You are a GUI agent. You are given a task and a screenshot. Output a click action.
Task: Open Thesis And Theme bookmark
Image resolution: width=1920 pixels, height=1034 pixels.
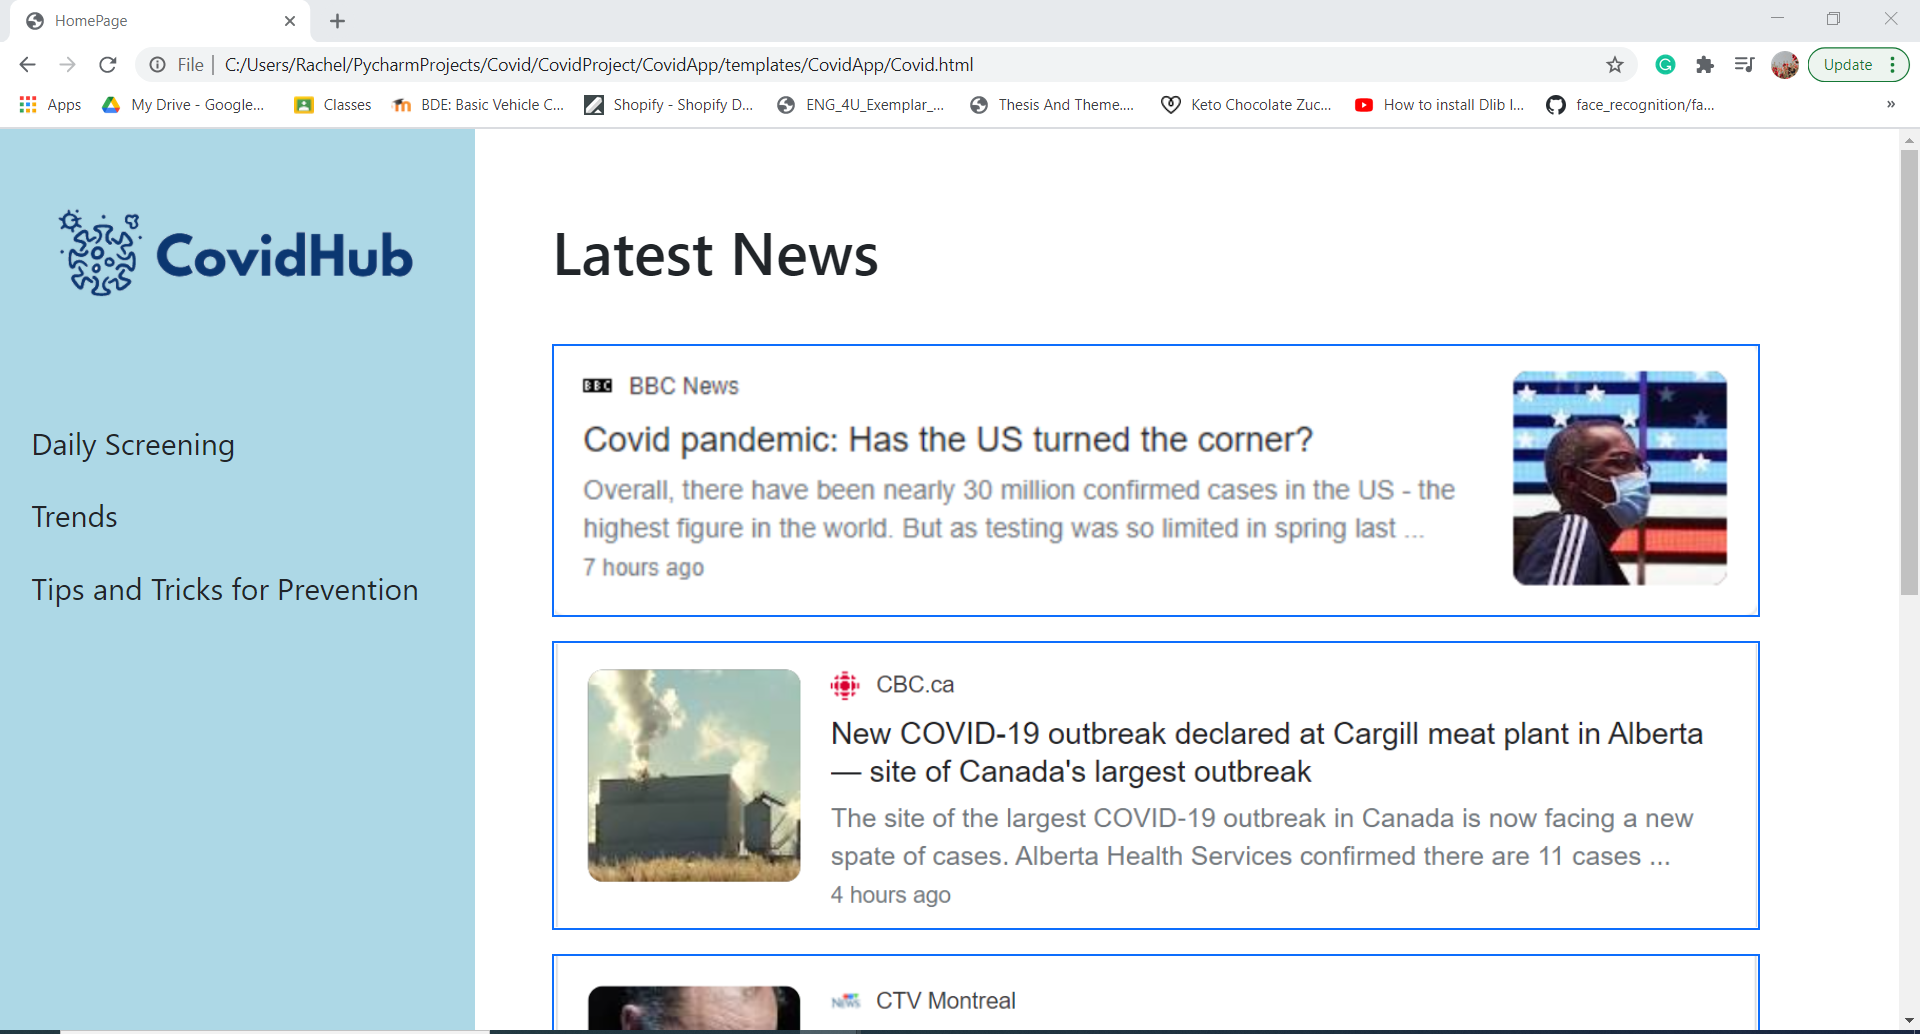[1052, 104]
